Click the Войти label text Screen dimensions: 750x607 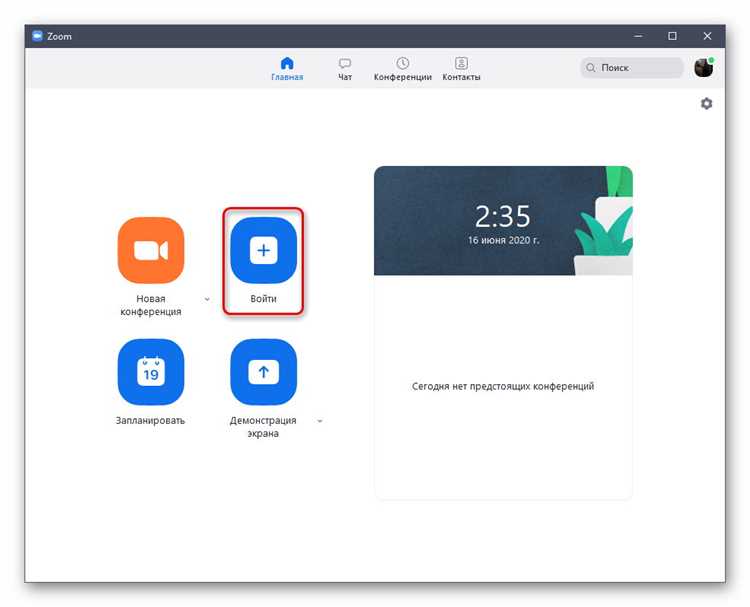pos(264,298)
